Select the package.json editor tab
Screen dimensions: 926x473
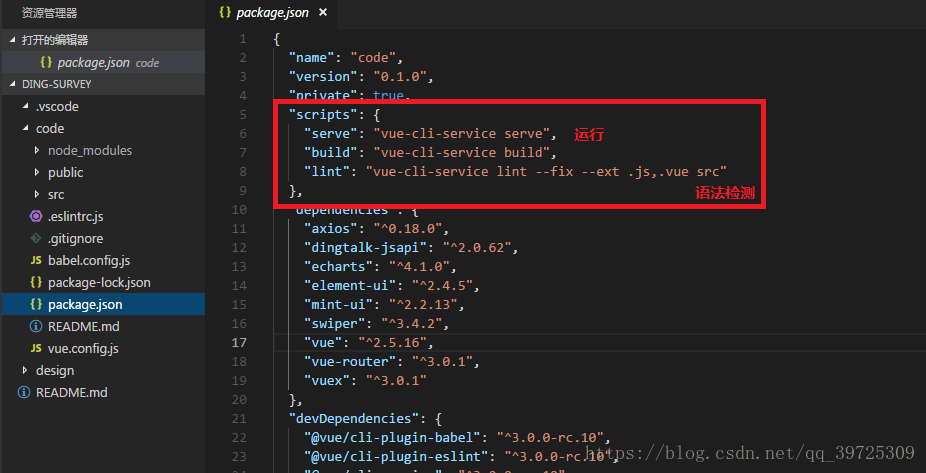[x=272, y=12]
